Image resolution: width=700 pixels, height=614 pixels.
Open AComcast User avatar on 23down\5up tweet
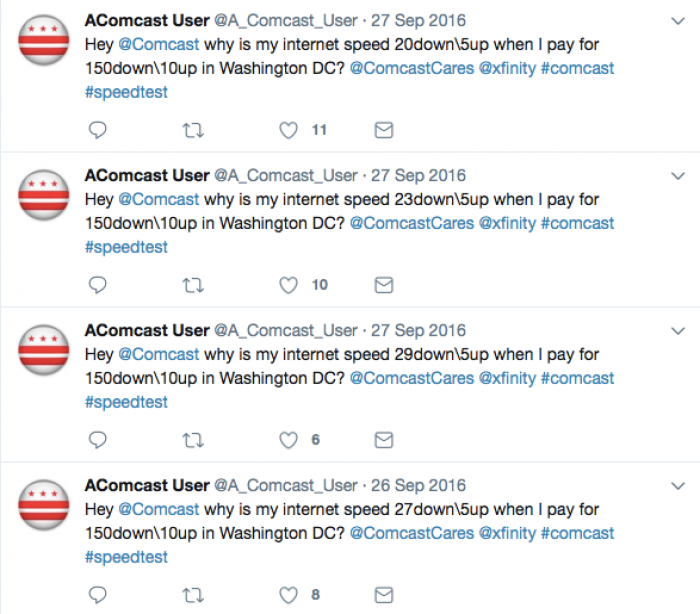point(44,195)
